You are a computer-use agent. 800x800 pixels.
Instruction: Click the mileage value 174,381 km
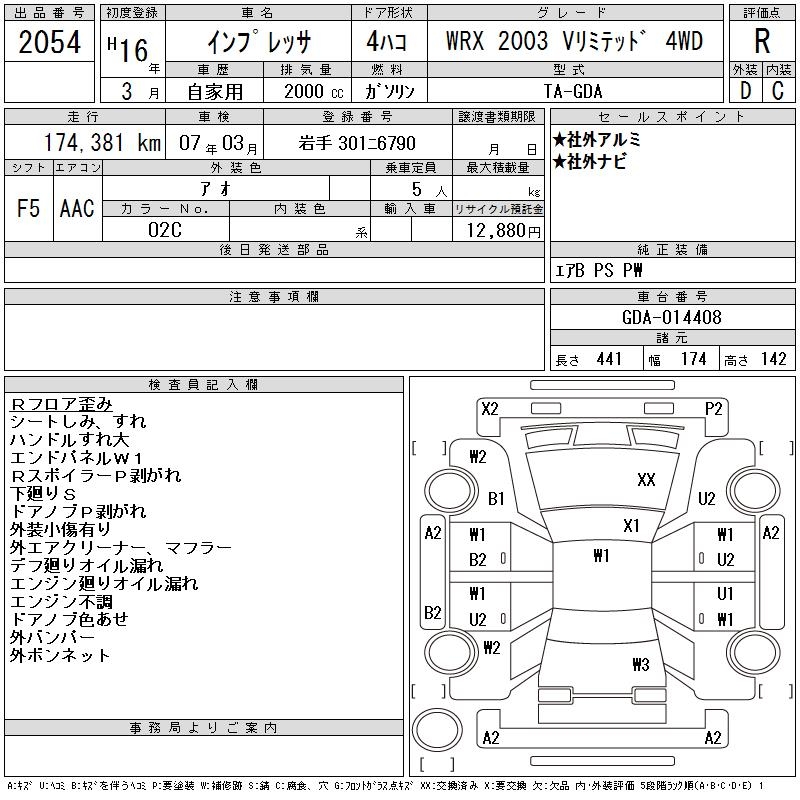(102, 143)
